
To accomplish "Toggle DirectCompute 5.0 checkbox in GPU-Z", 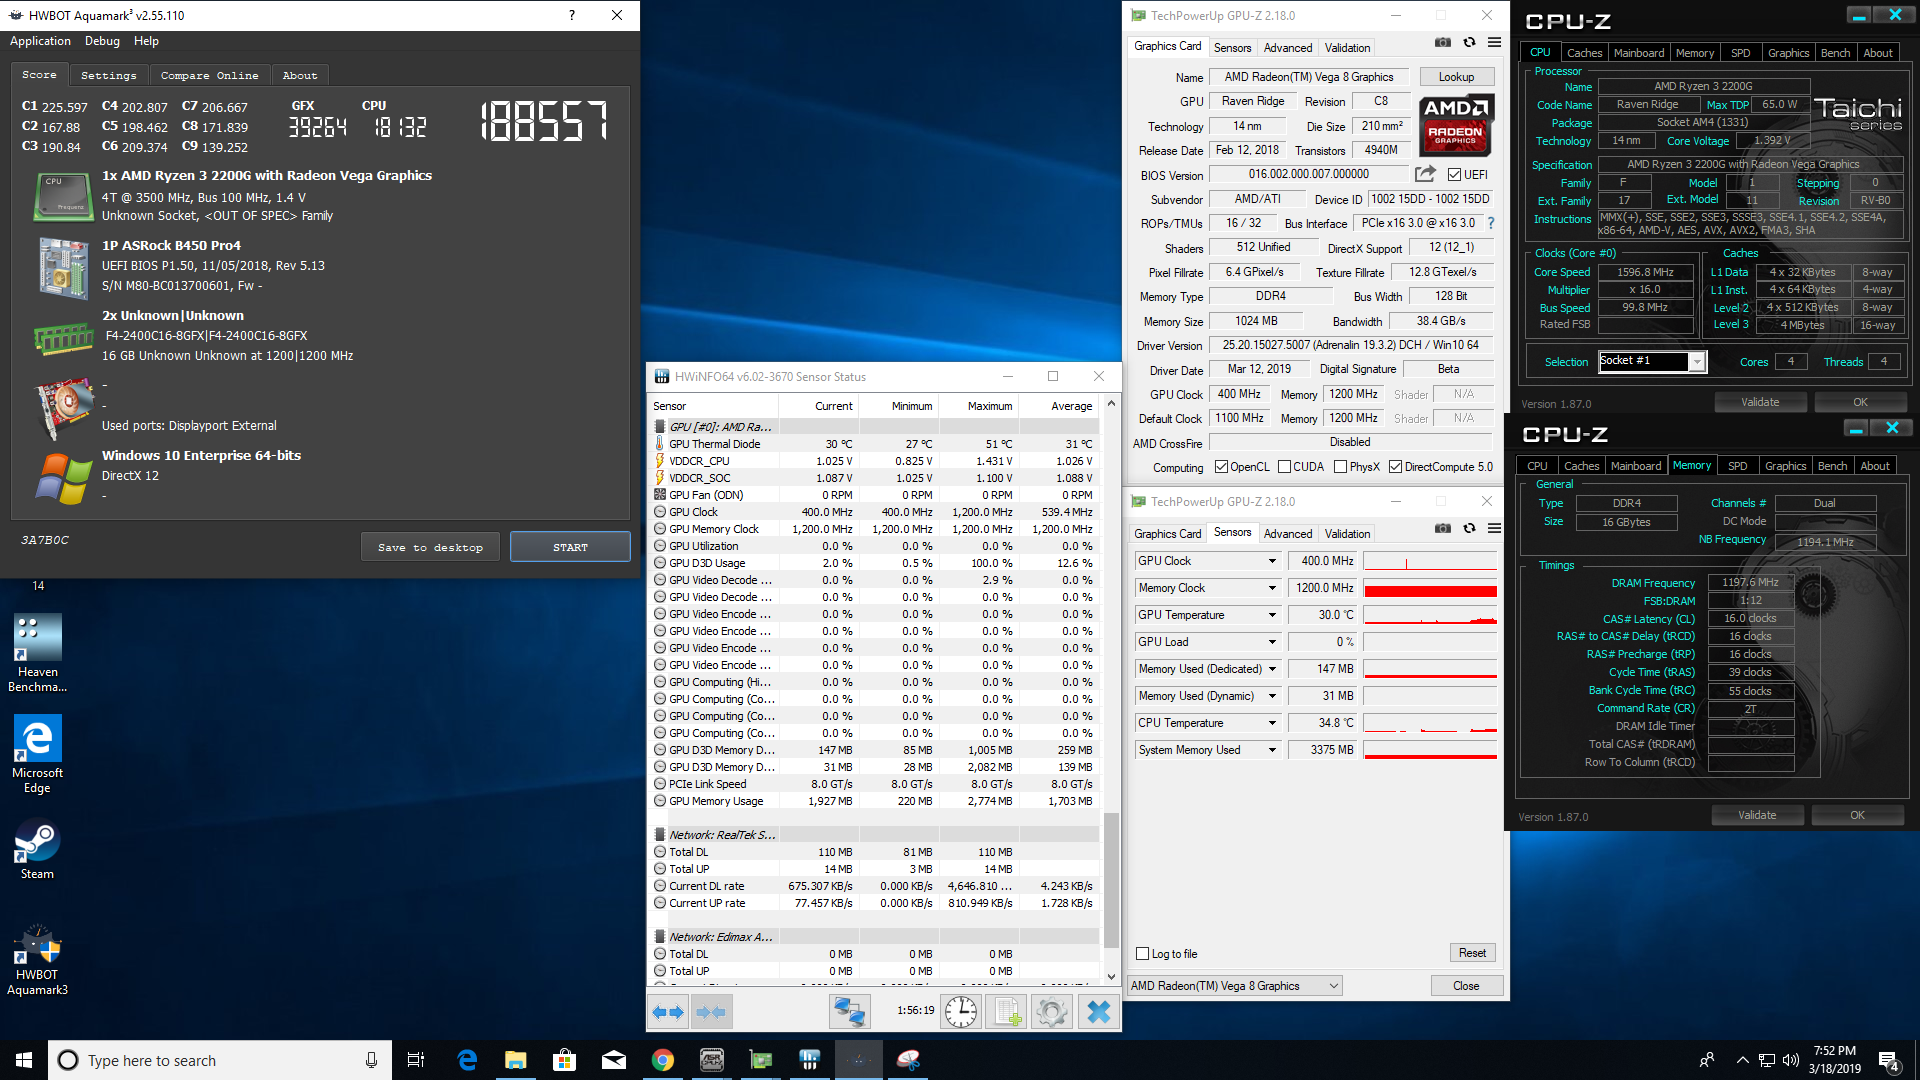I will (x=1395, y=467).
